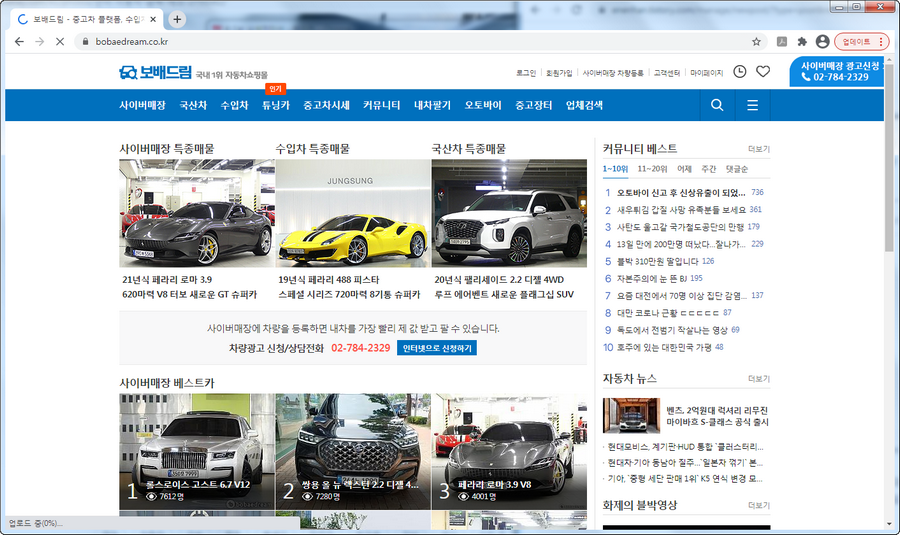Click 사이버매장 광고신청 phone banner
The width and height of the screenshot is (900, 535).
pyautogui.click(x=836, y=71)
